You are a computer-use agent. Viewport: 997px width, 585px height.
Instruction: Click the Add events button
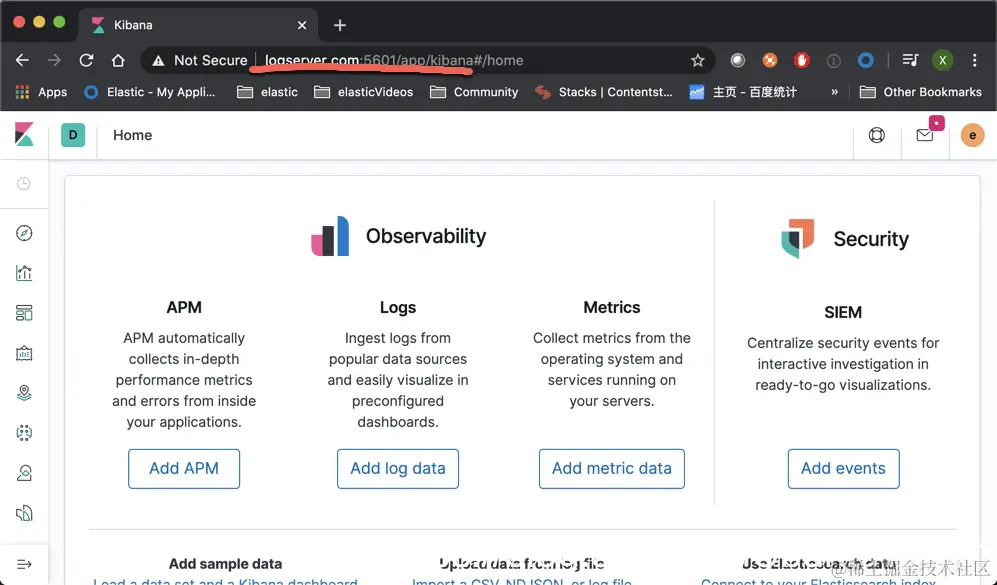click(843, 469)
